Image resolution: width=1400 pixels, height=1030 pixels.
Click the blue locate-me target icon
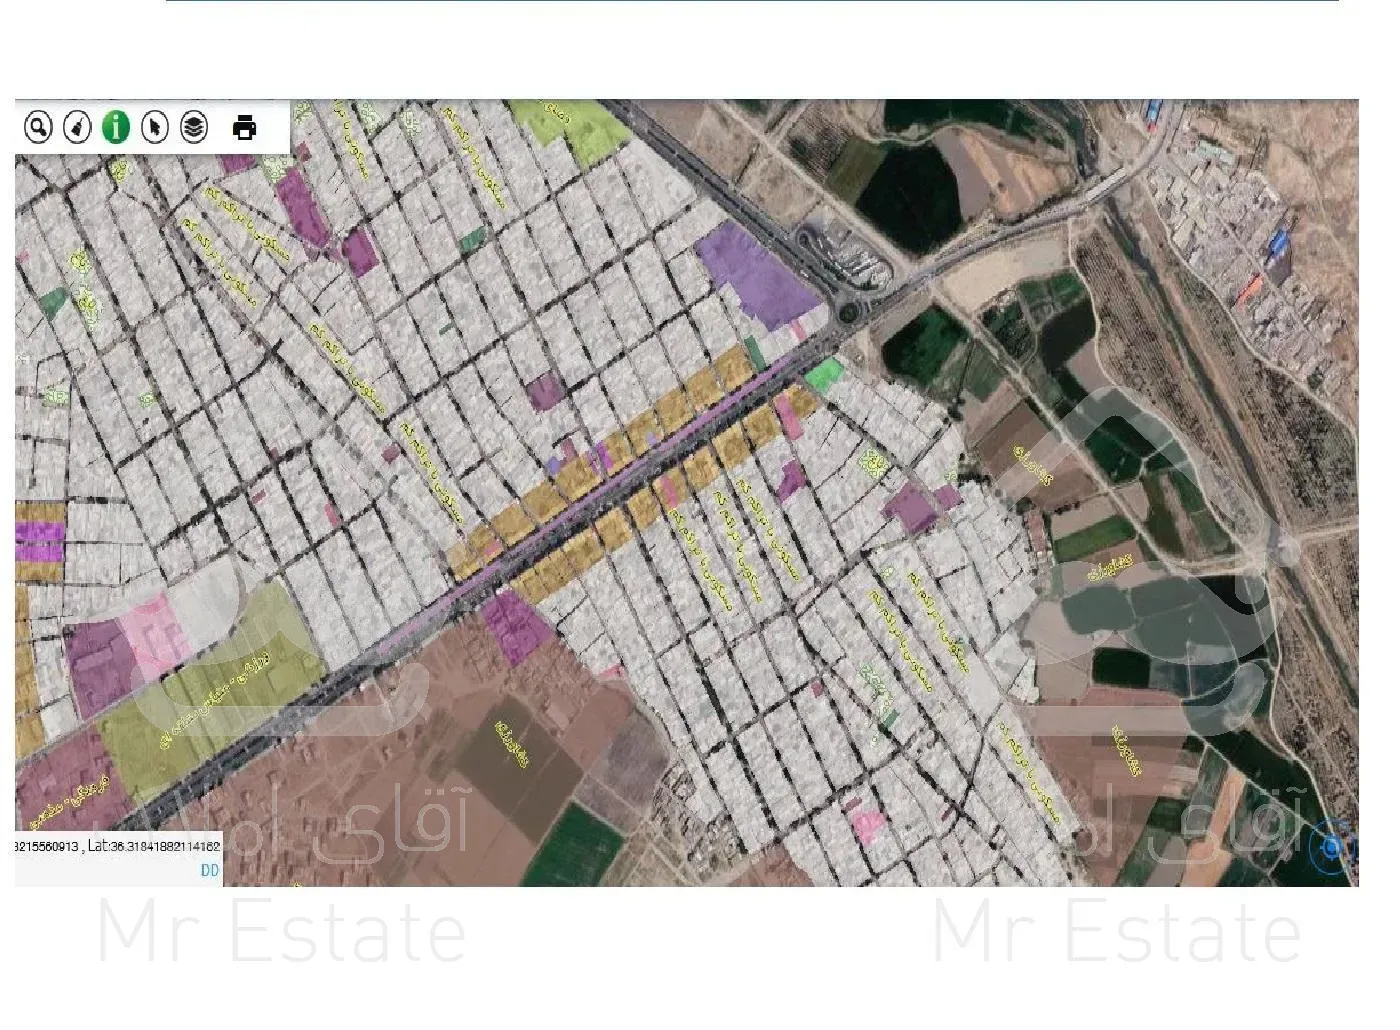pos(1332,847)
